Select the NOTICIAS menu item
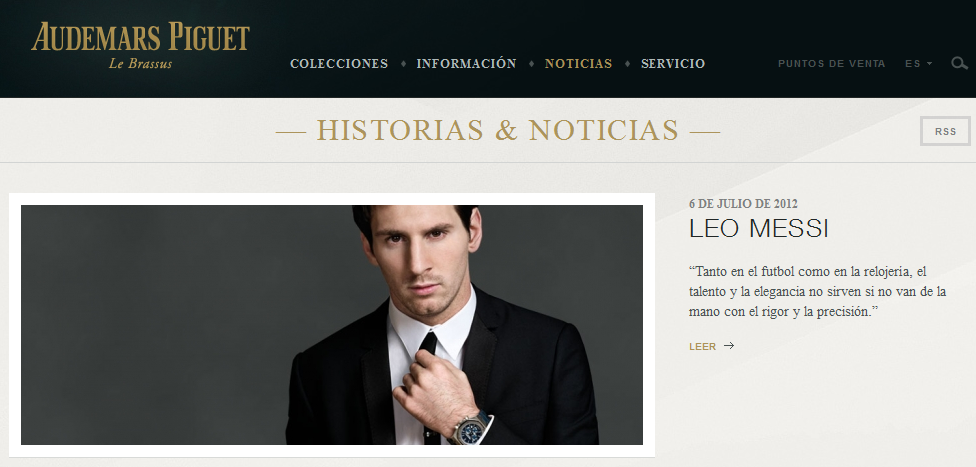Image resolution: width=976 pixels, height=467 pixels. click(578, 64)
